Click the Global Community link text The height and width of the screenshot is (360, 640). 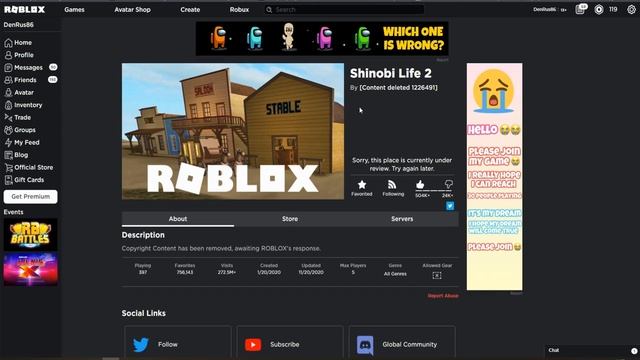point(409,344)
